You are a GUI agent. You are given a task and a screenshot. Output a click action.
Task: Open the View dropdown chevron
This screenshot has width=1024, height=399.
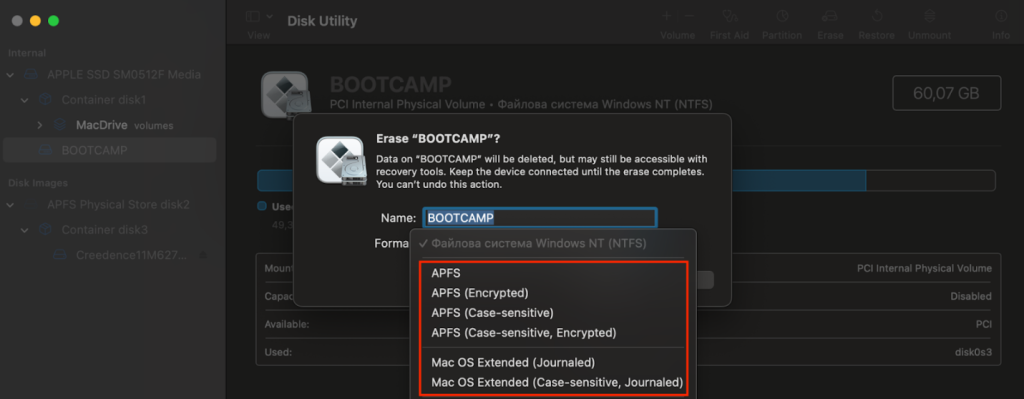coord(270,16)
